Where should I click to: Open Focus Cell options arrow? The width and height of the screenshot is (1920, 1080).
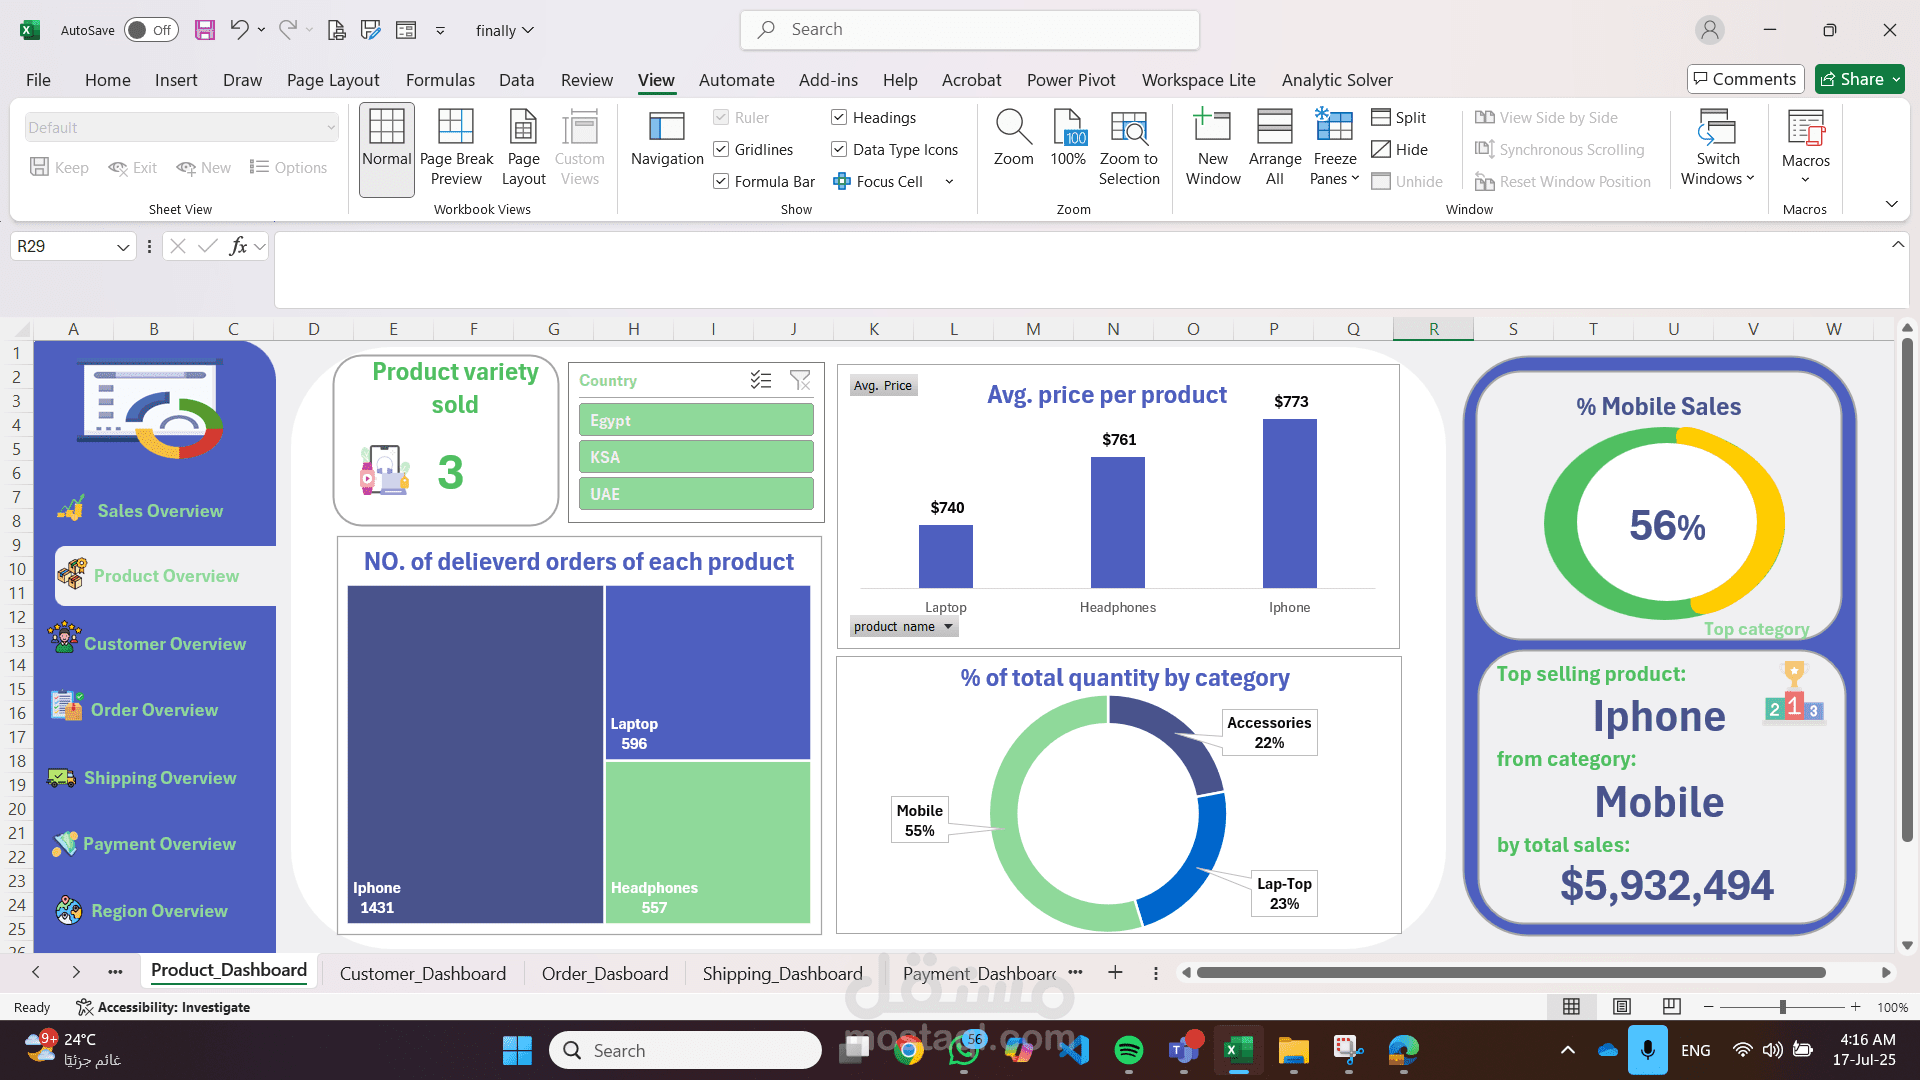coord(949,182)
